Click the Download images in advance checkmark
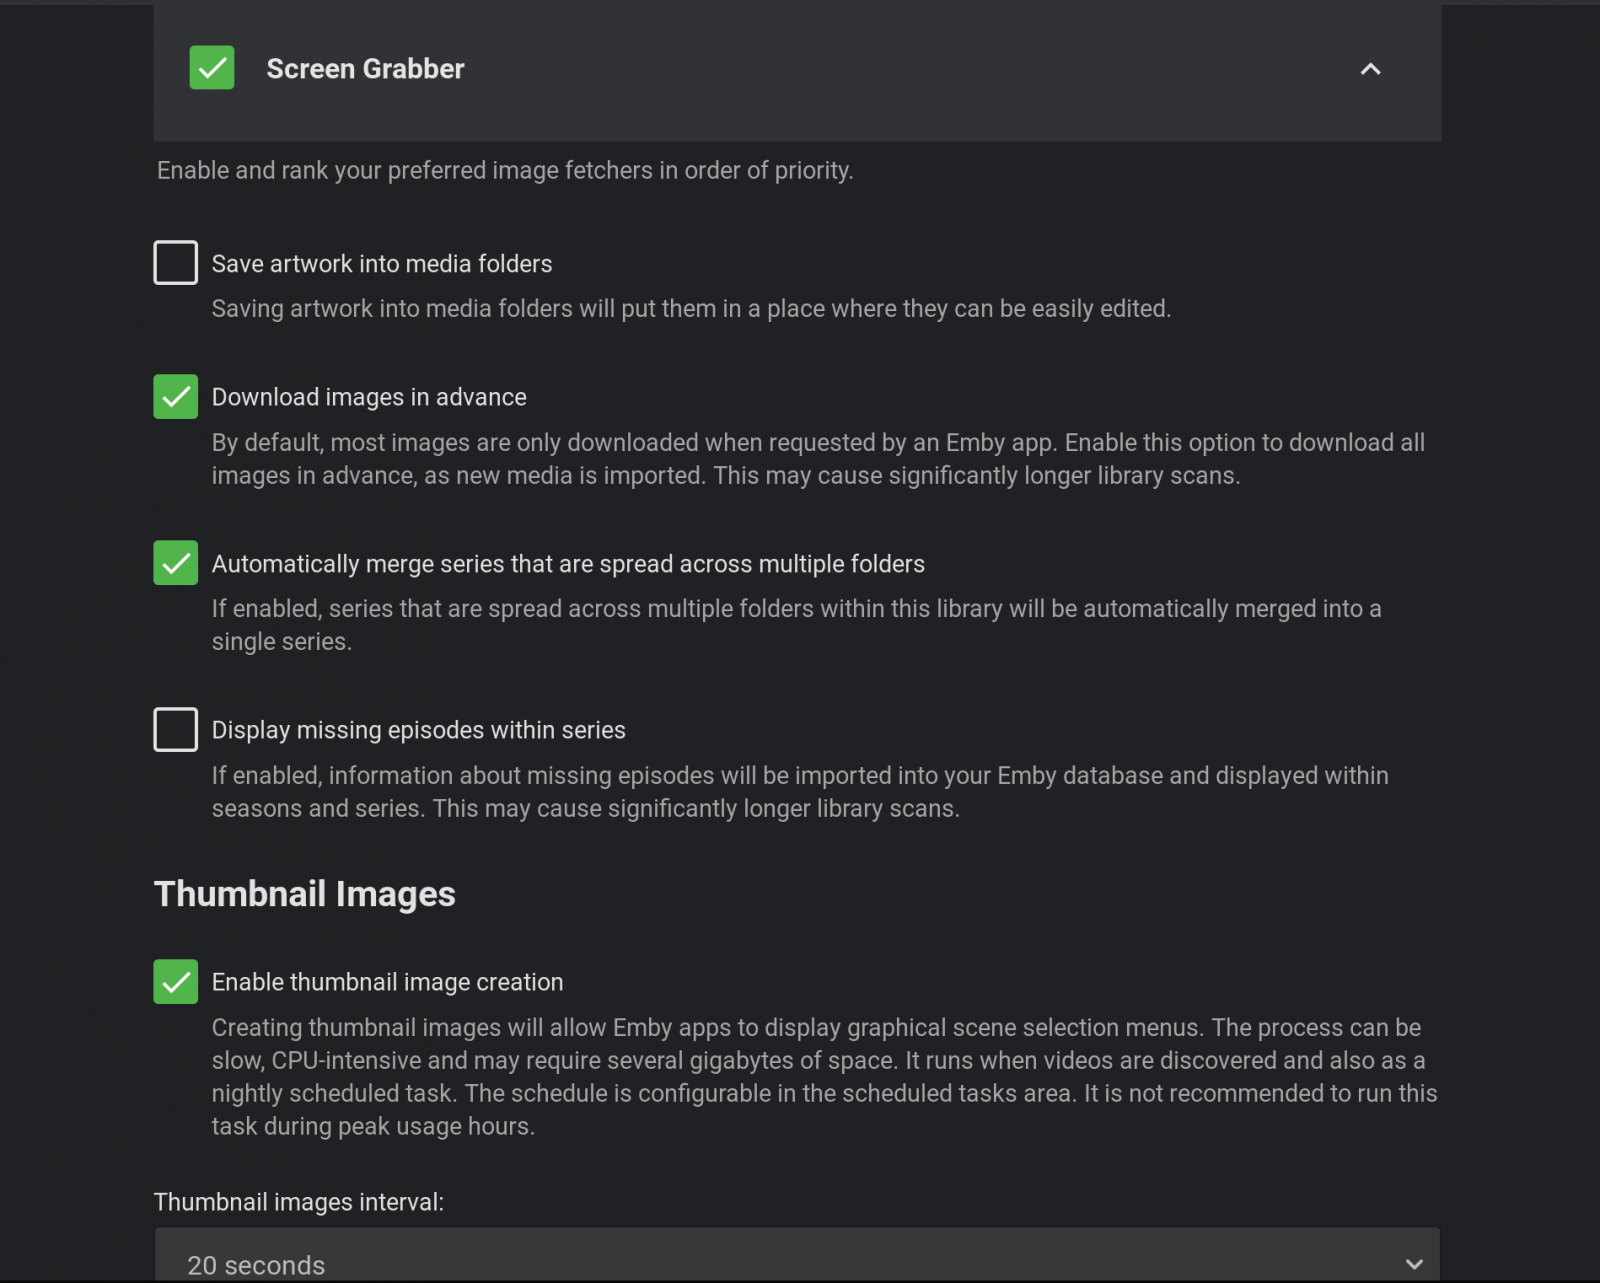This screenshot has width=1600, height=1283. coord(175,397)
